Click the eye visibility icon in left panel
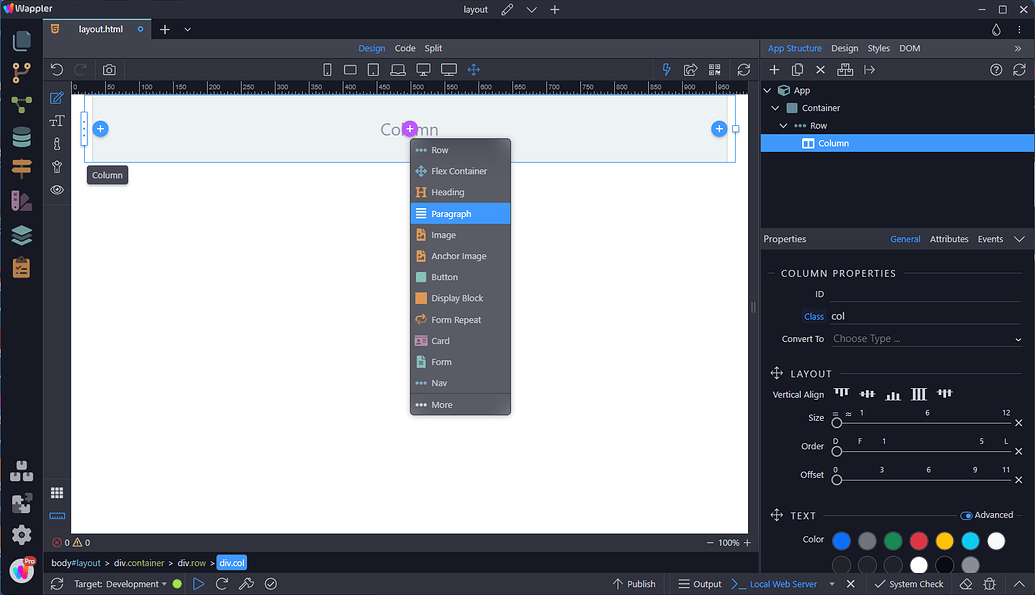Screen dimensions: 1035x595 57,189
